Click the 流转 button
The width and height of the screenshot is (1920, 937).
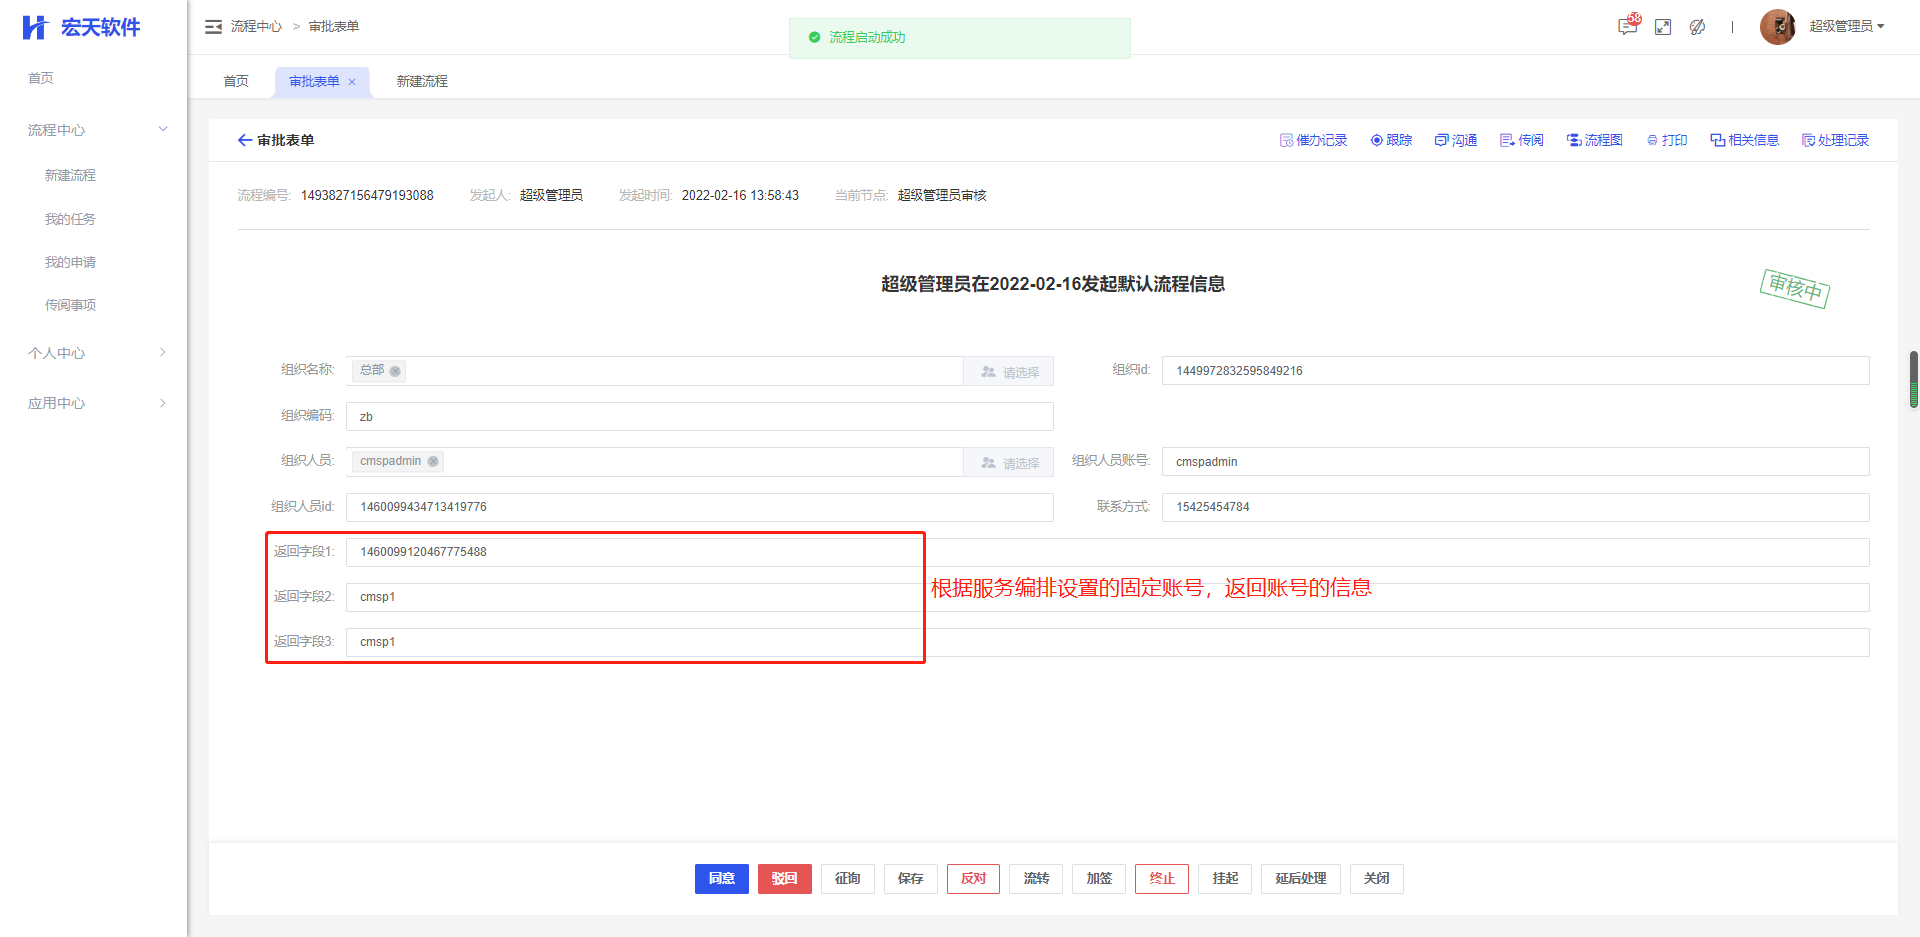[x=1037, y=879]
